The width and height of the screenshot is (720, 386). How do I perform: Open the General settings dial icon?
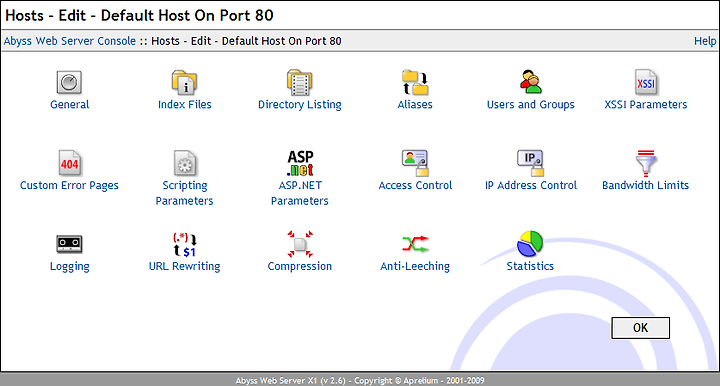coord(69,82)
